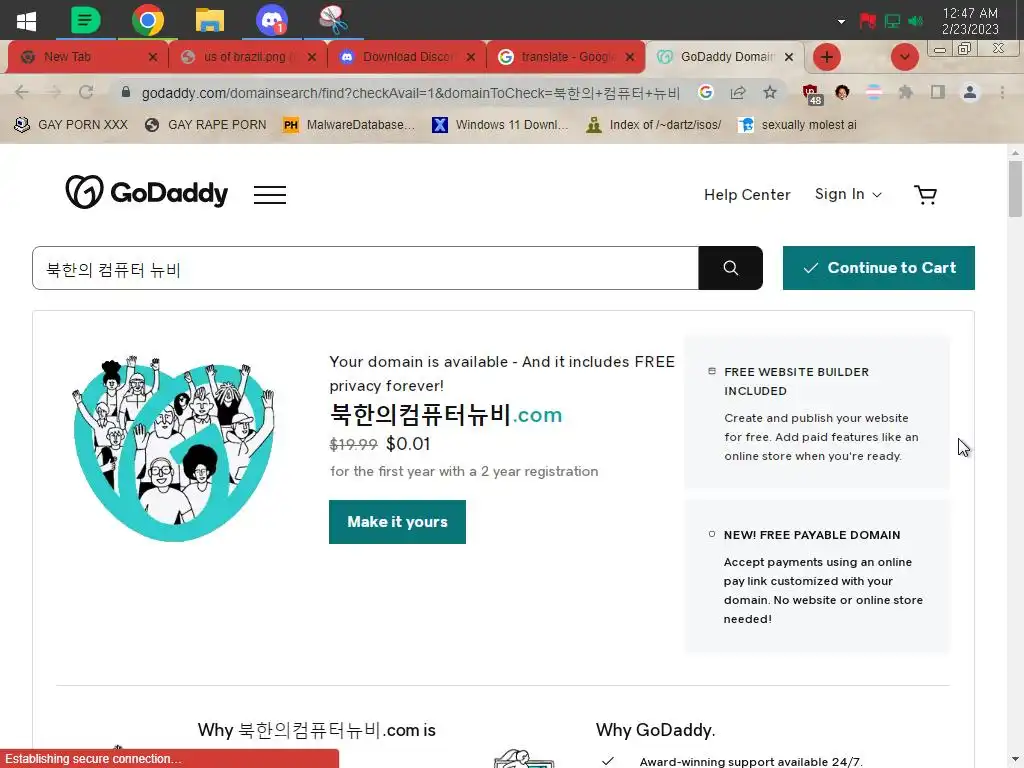This screenshot has height=768, width=1024.
Task: Close the Download Discord tab
Action: pyautogui.click(x=471, y=57)
